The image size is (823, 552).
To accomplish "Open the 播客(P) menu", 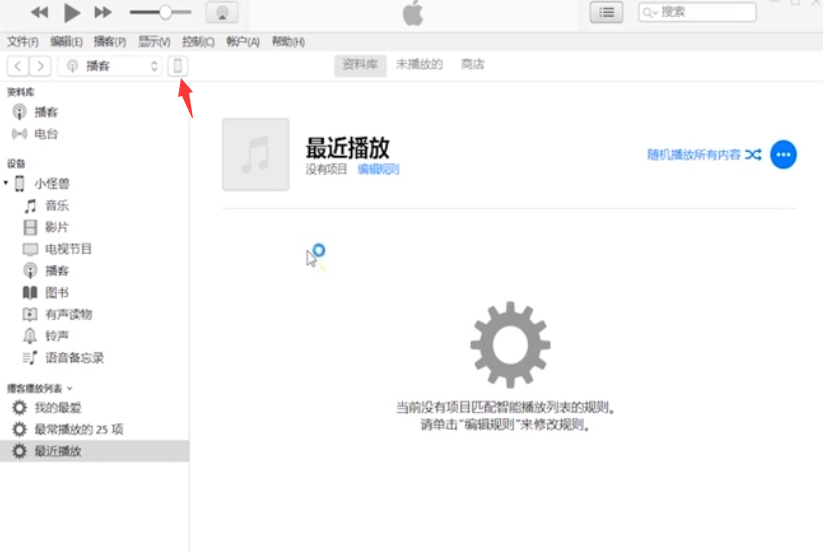I will [x=110, y=41].
